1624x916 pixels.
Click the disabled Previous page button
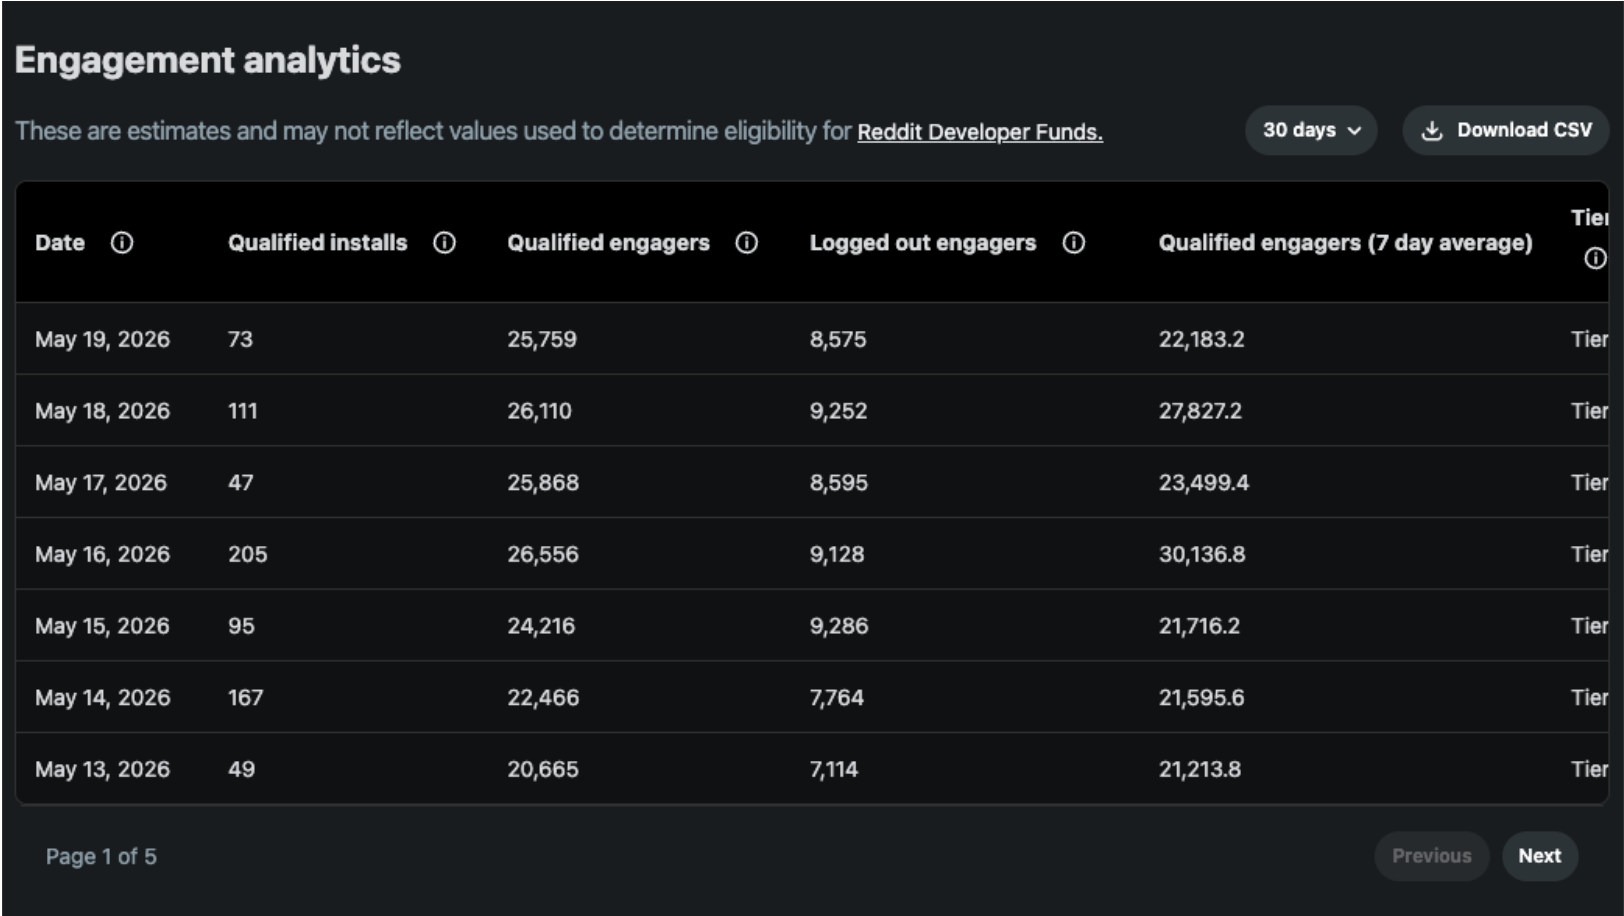click(x=1432, y=856)
